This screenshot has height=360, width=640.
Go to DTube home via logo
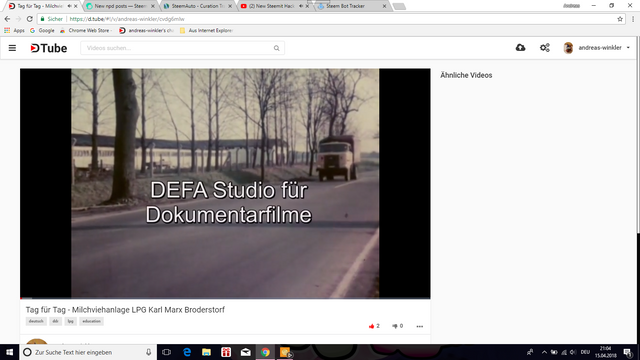coord(49,48)
